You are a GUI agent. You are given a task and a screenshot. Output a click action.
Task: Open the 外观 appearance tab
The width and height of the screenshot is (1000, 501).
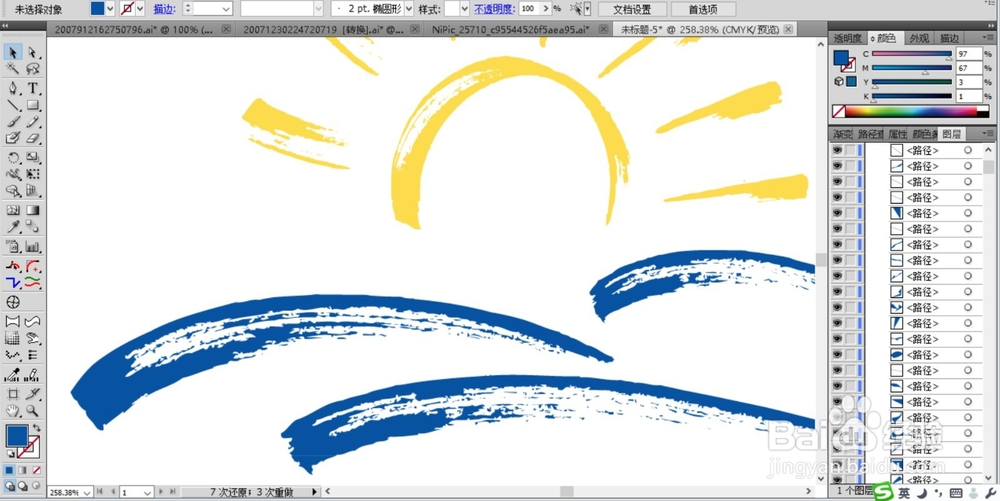(x=919, y=38)
